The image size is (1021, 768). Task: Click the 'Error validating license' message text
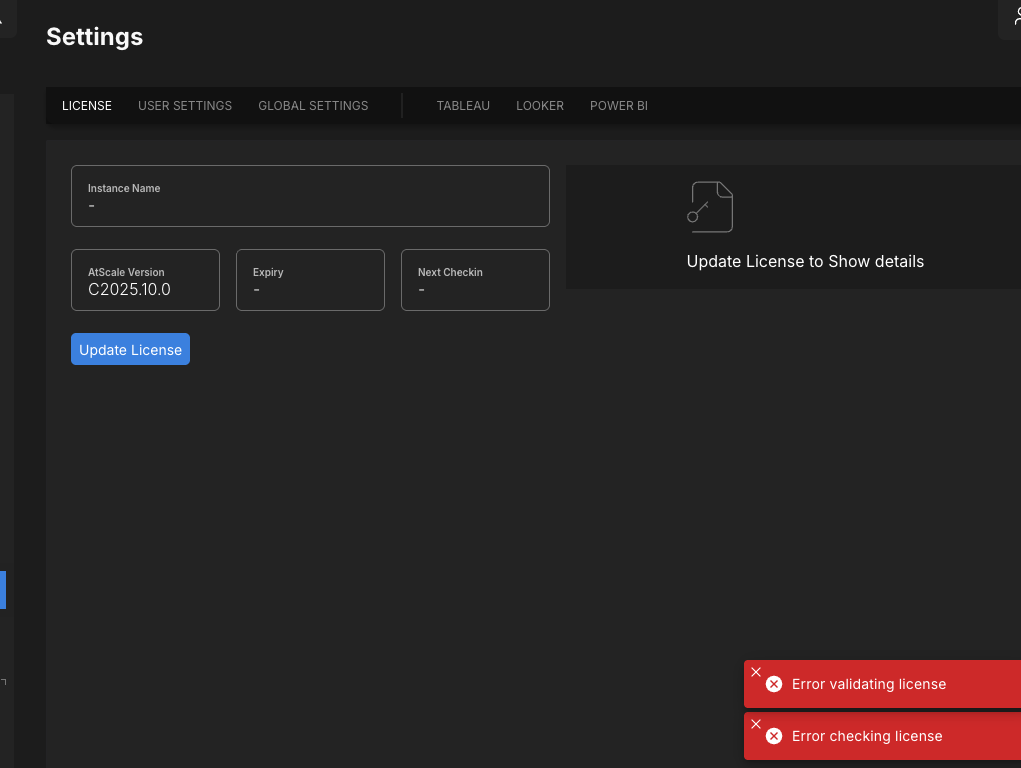pos(869,684)
